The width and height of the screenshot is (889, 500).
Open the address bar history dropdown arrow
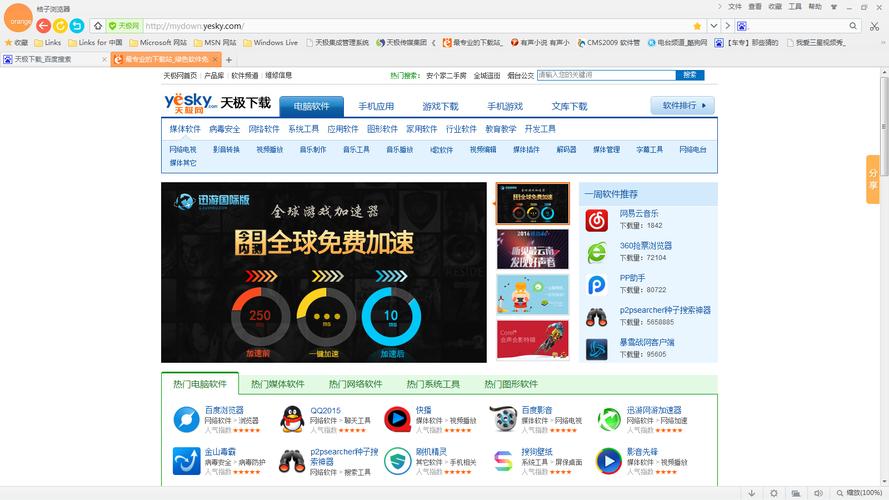714,26
